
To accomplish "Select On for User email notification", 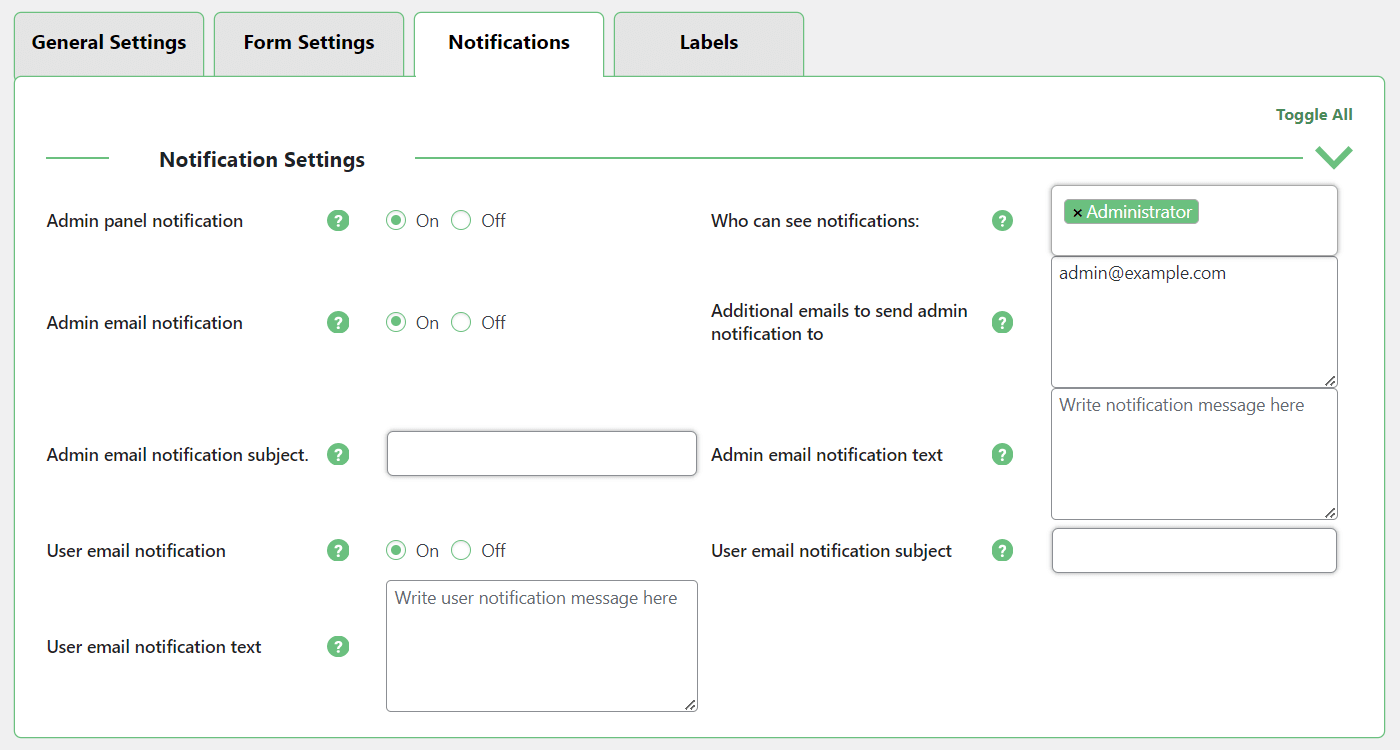I will tap(396, 551).
